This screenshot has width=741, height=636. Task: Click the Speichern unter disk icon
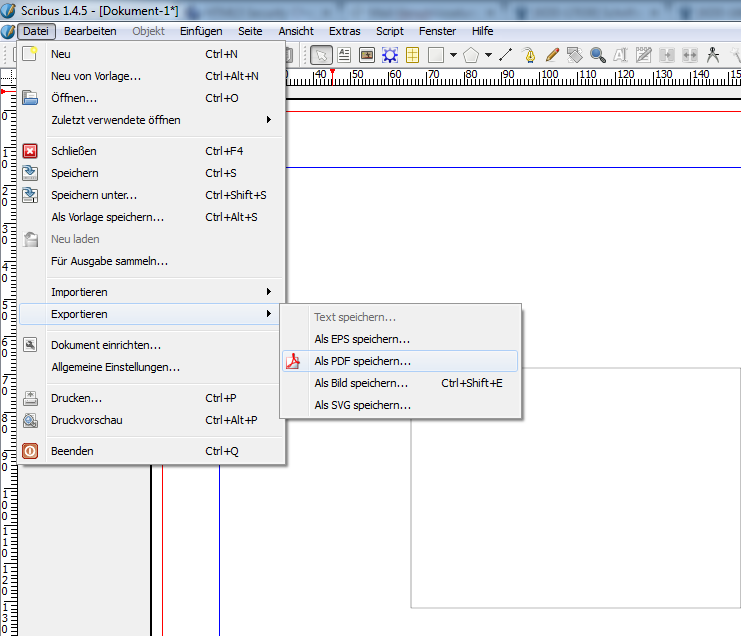click(x=30, y=195)
